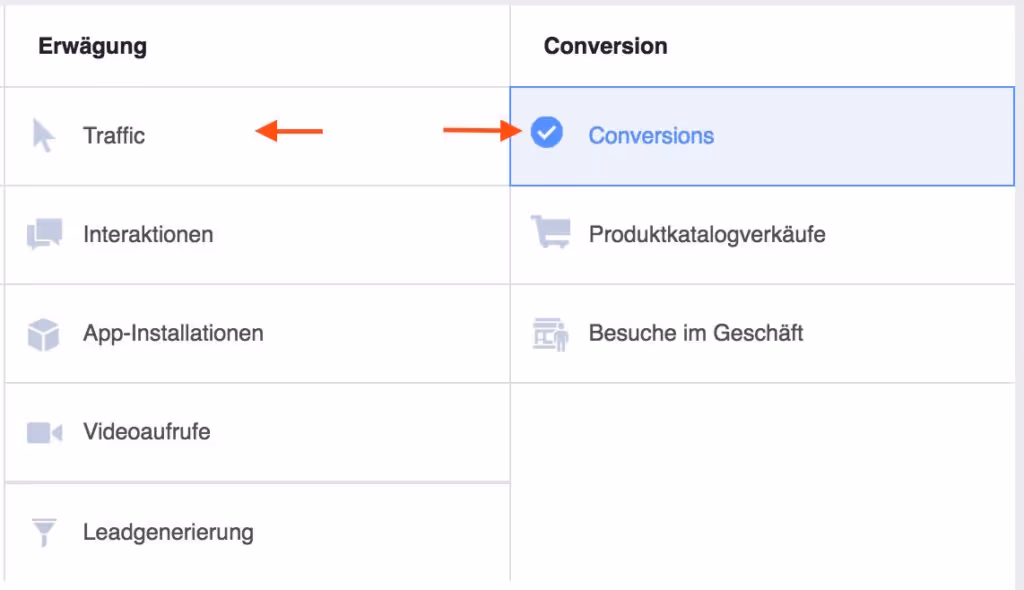Select Videoaufrufe as campaign objective

pyautogui.click(x=257, y=432)
